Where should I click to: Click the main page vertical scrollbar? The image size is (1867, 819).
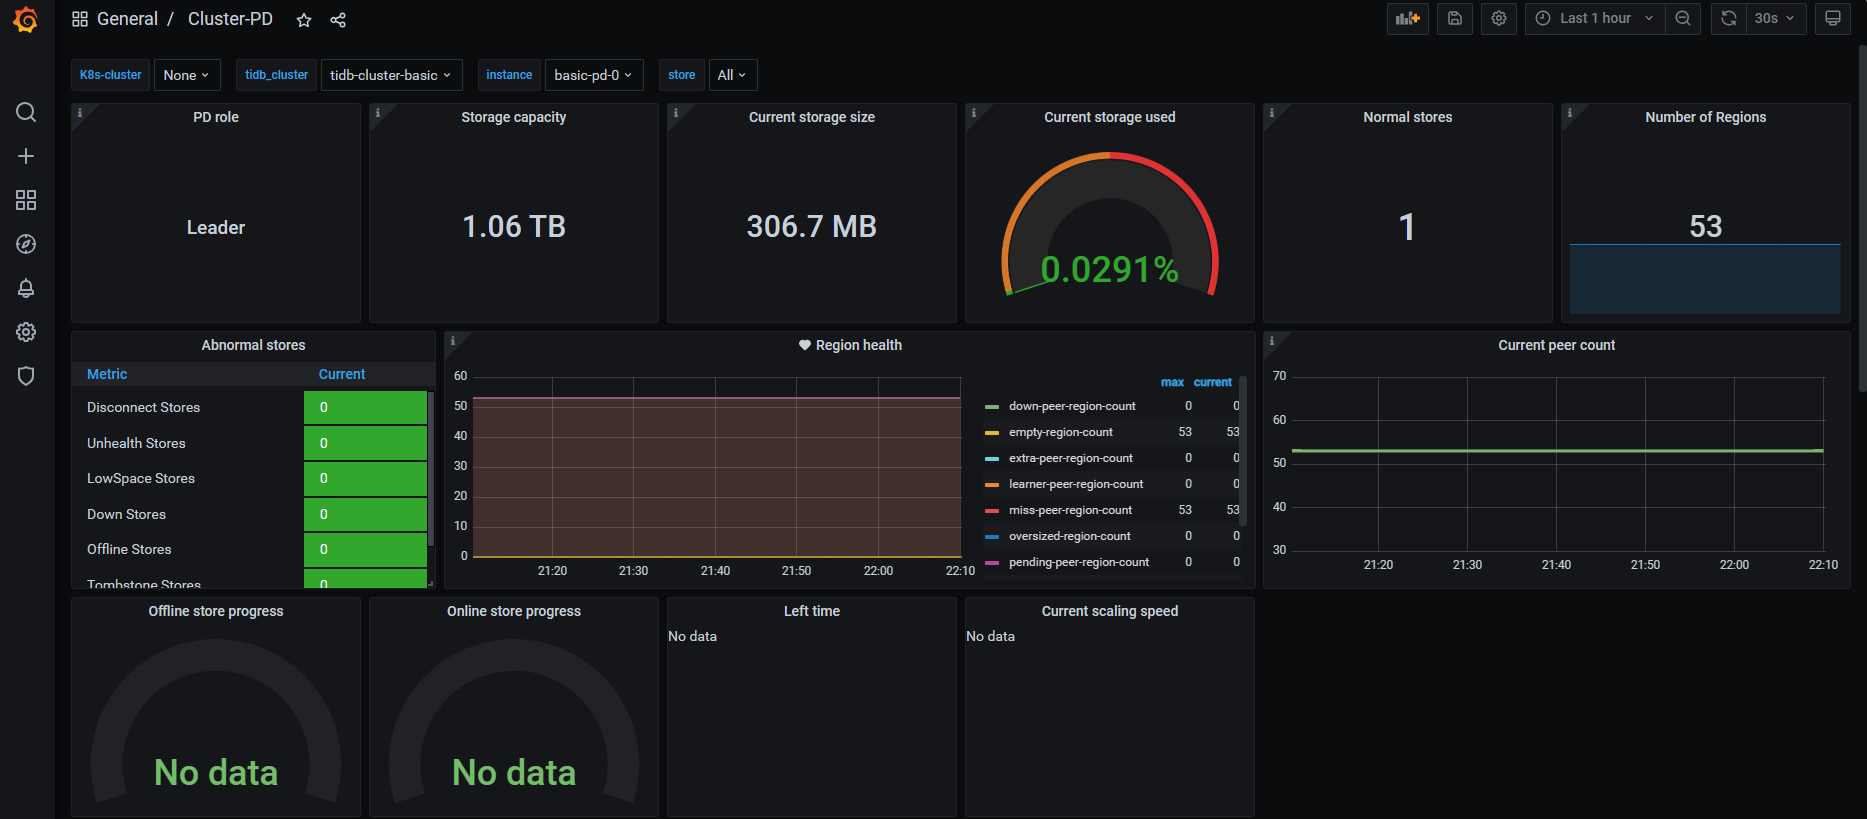point(1862,217)
